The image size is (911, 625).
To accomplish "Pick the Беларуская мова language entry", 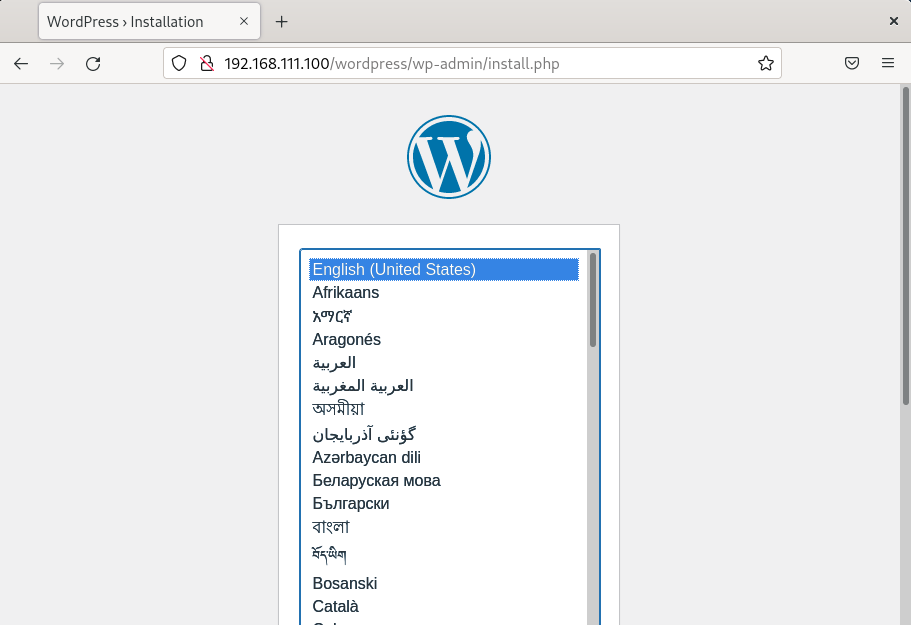I will (375, 480).
